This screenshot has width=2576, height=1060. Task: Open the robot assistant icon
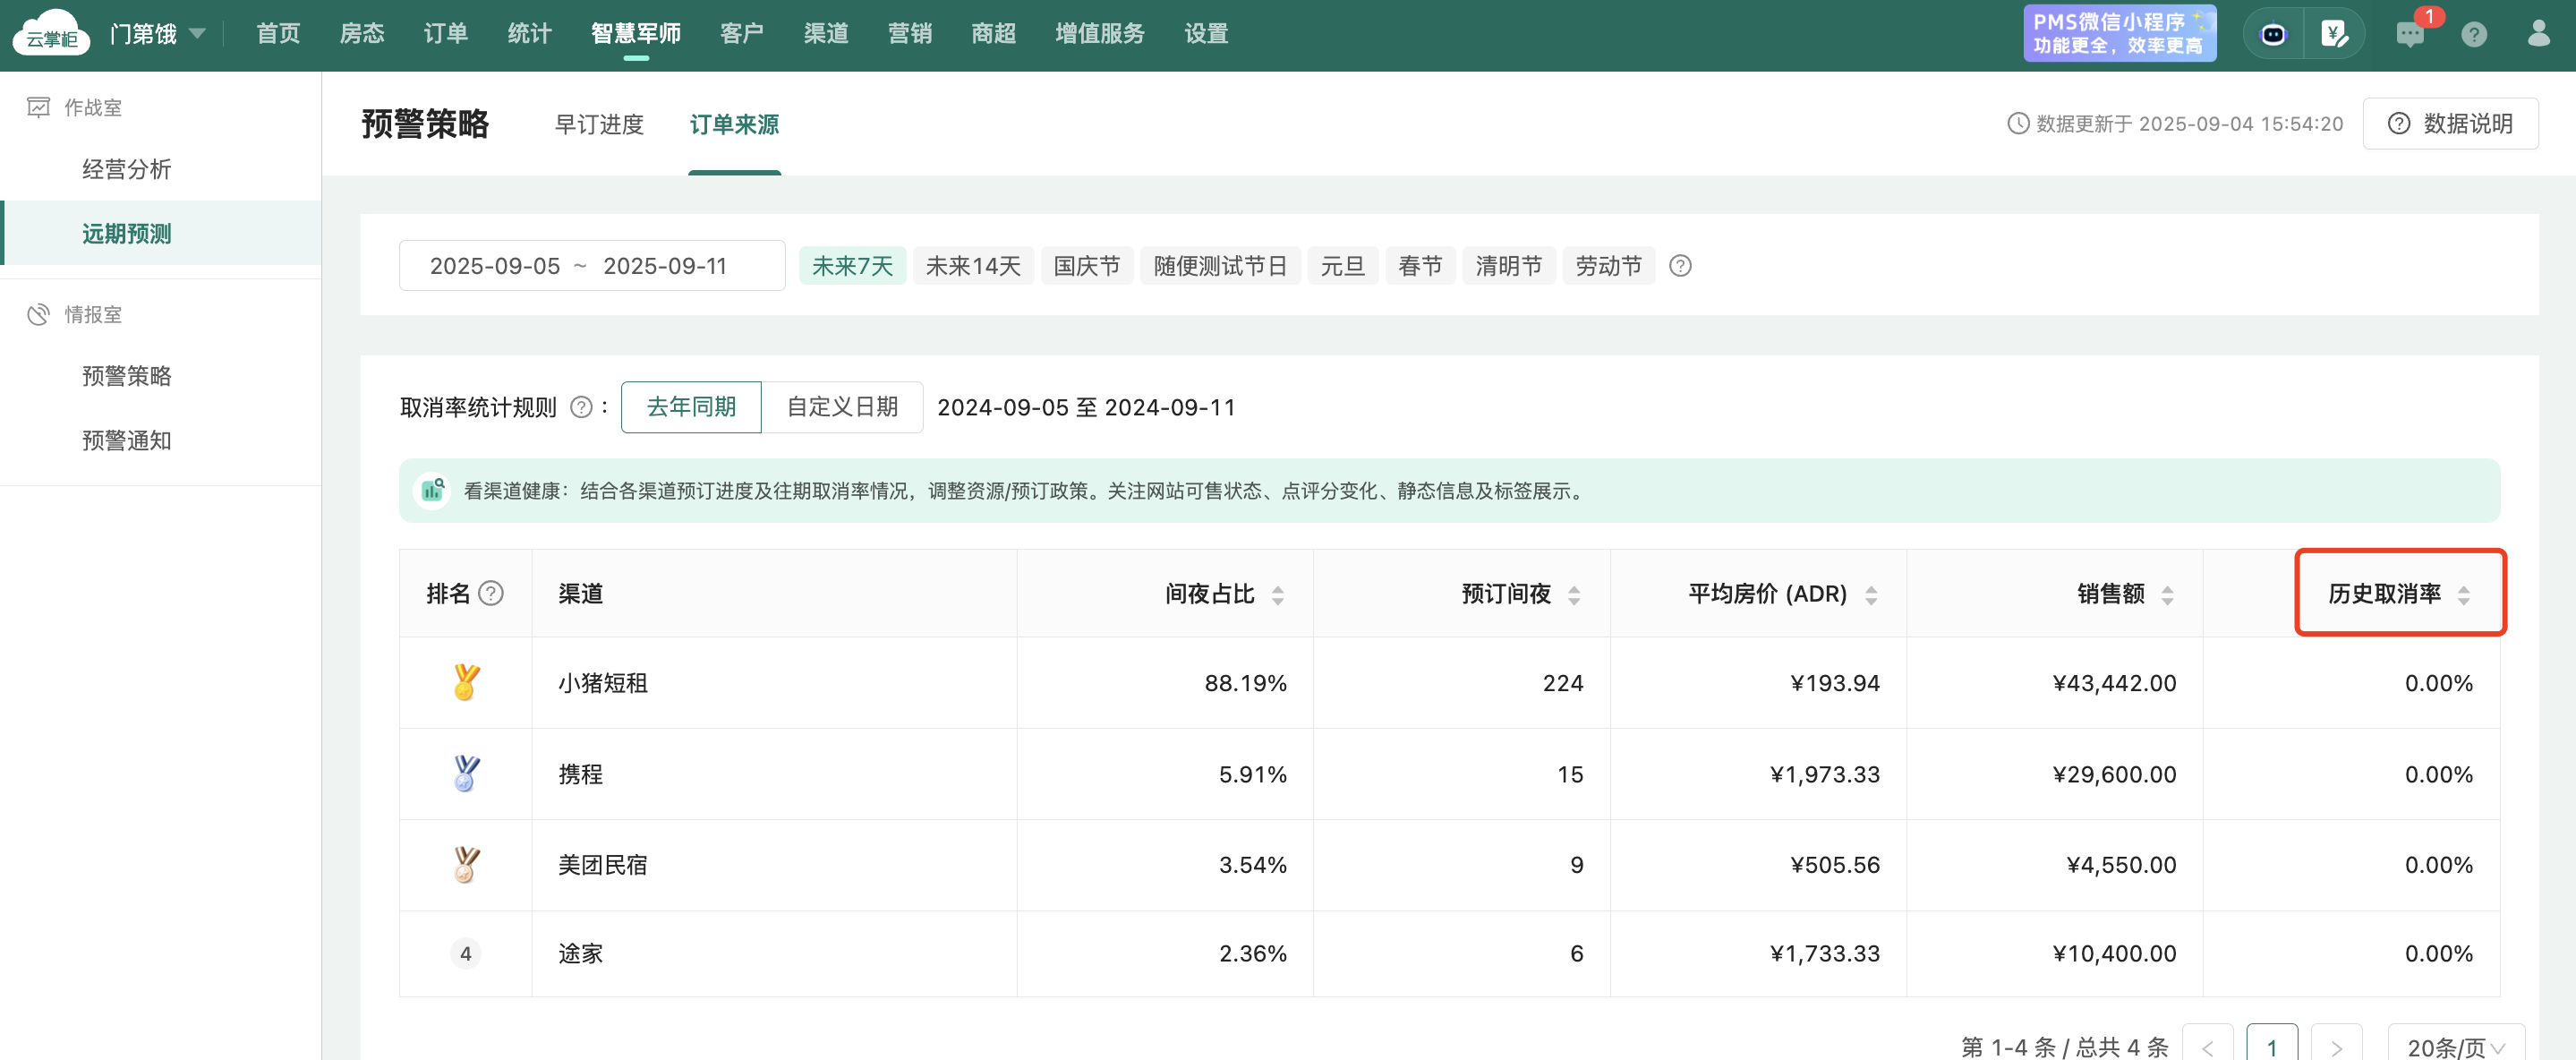(2273, 34)
